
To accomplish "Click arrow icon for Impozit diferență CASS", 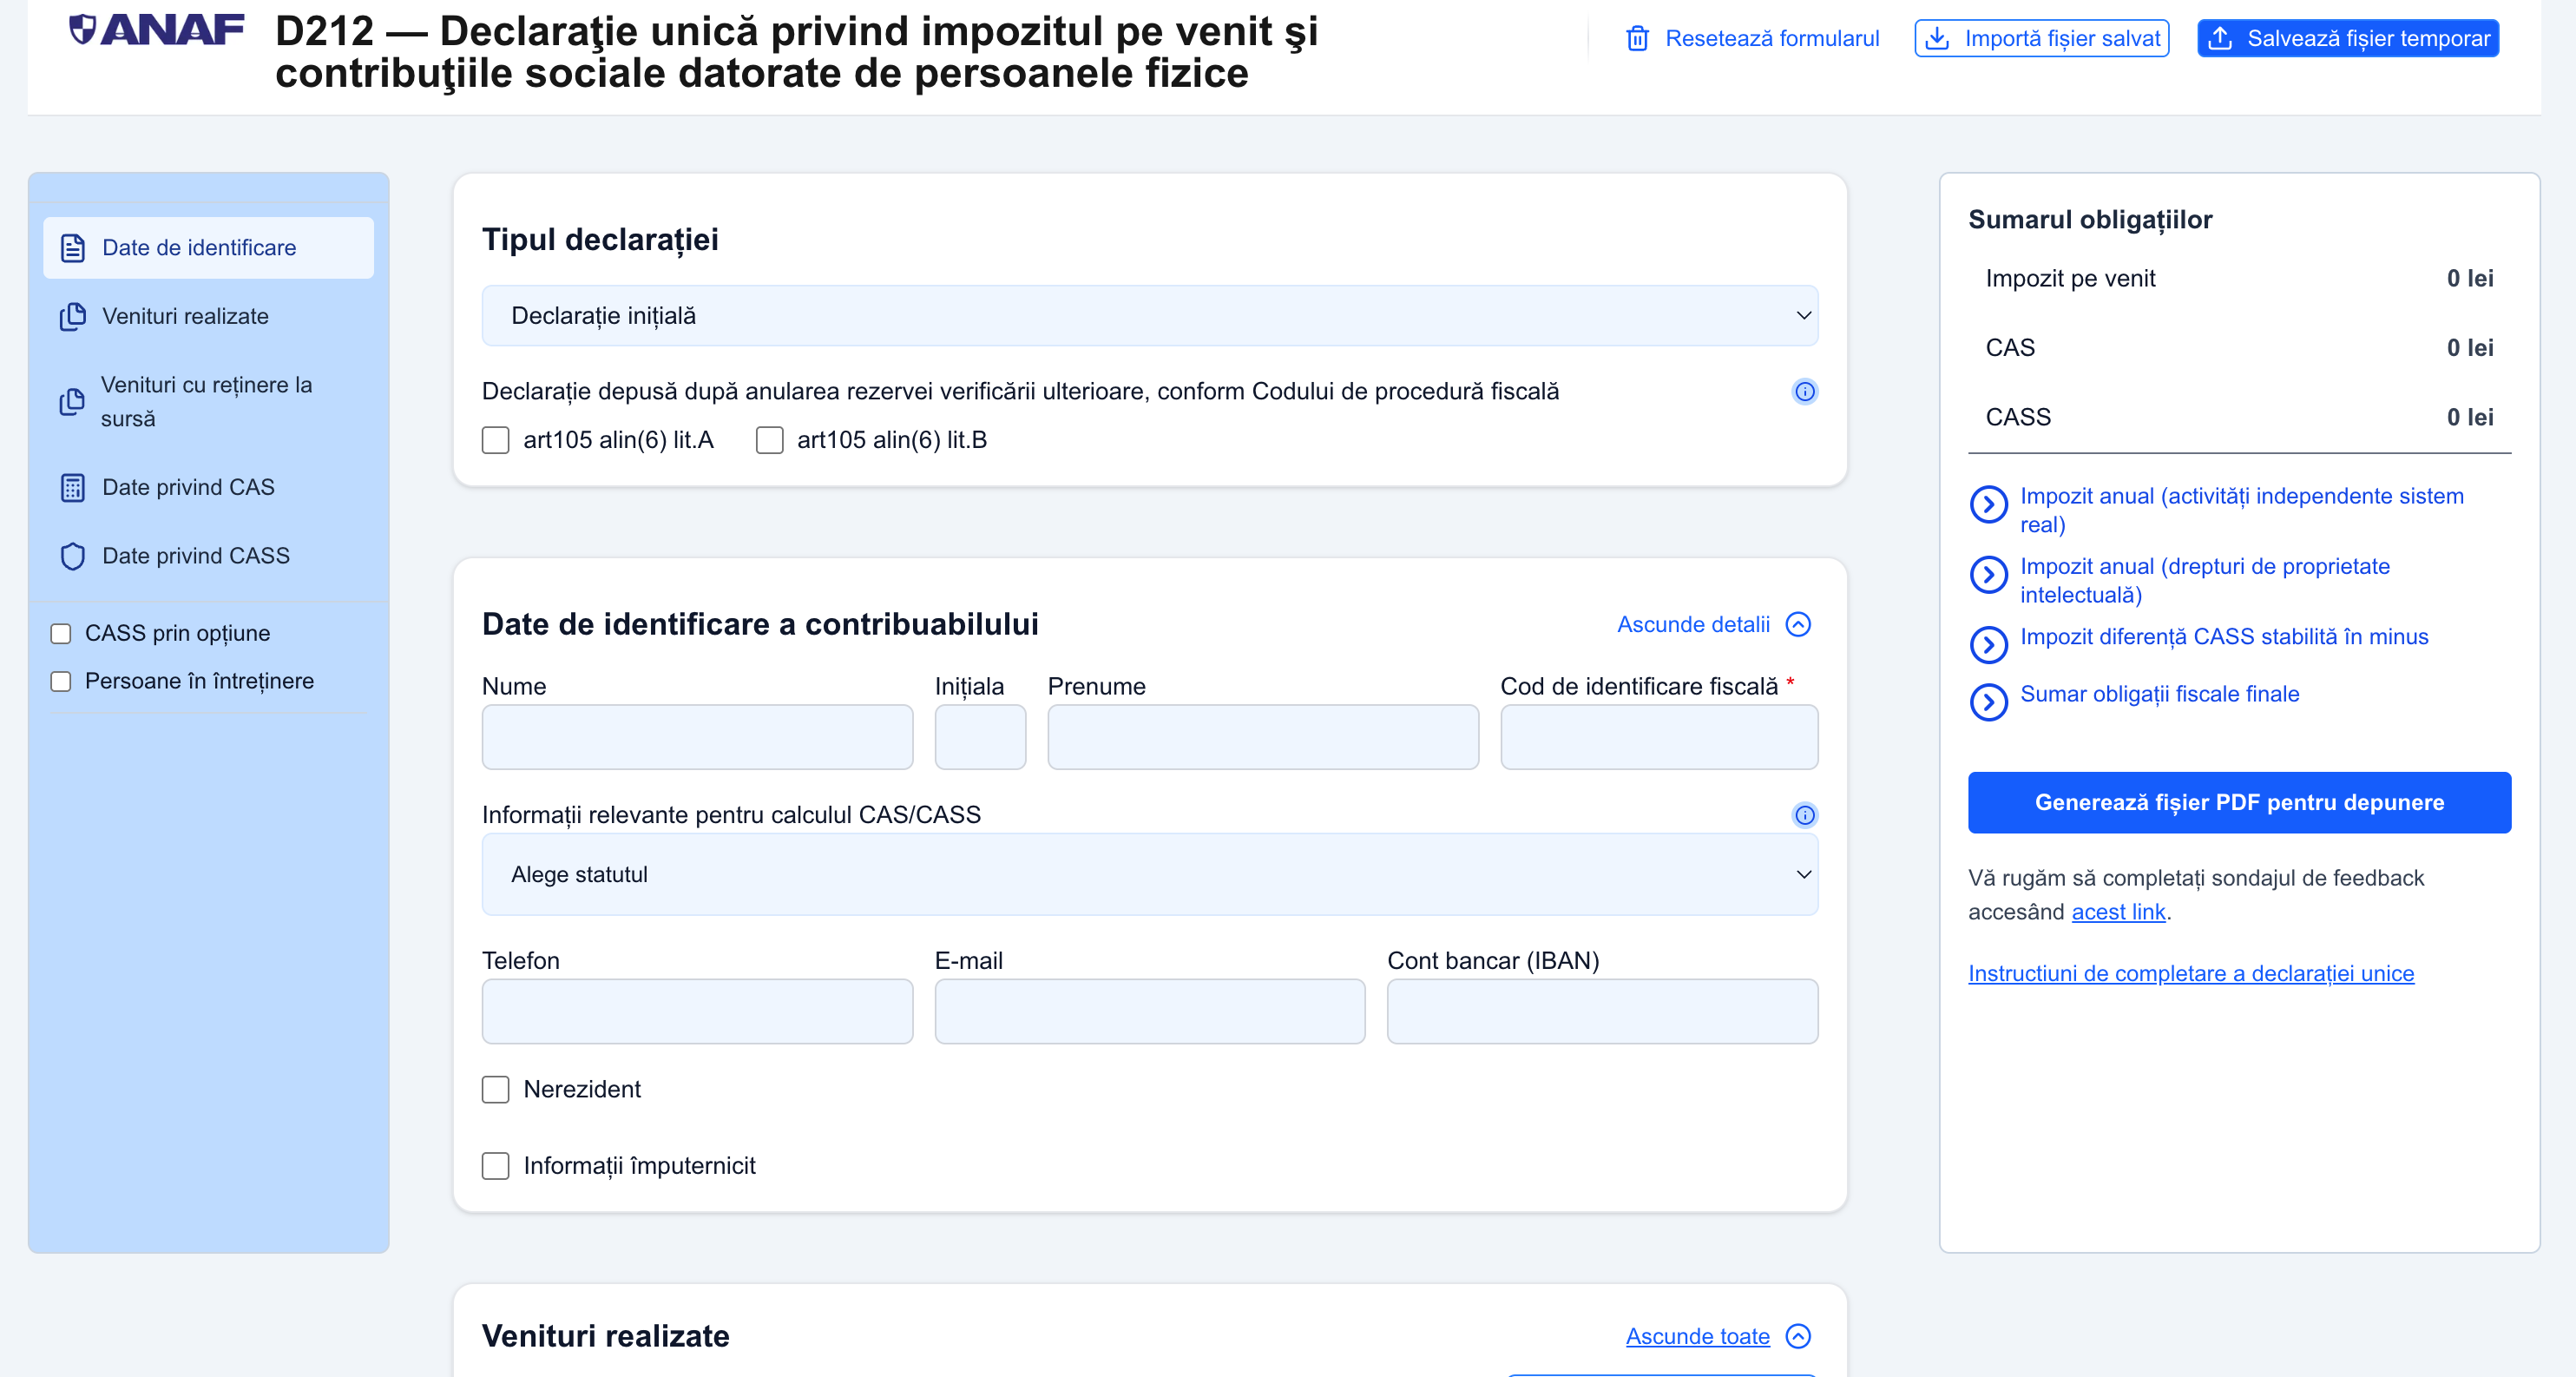I will pyautogui.click(x=1988, y=645).
